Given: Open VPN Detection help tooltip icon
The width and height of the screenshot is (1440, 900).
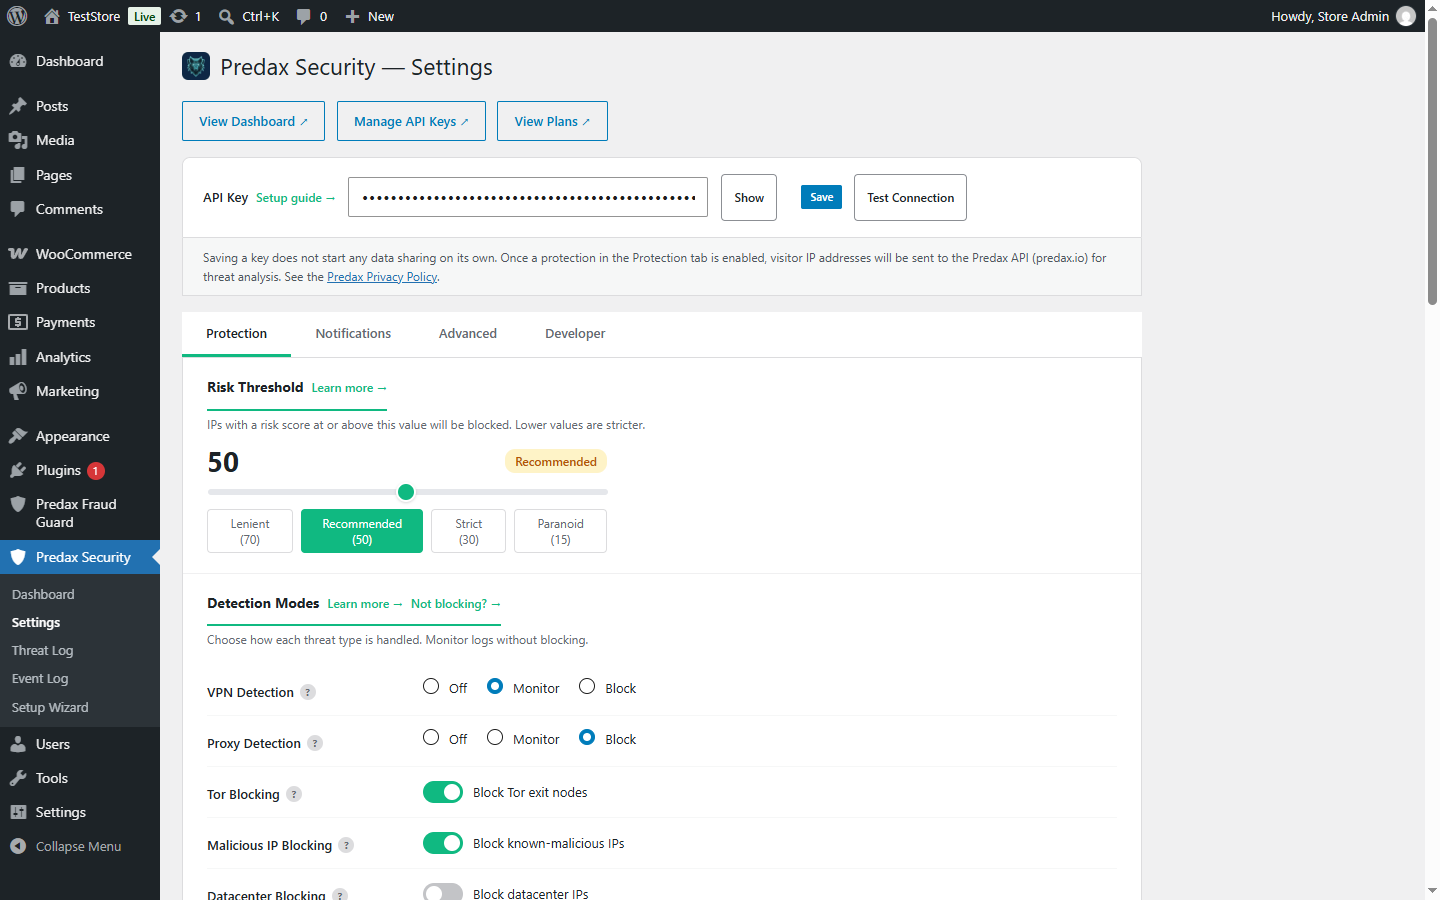Looking at the screenshot, I should click(308, 692).
